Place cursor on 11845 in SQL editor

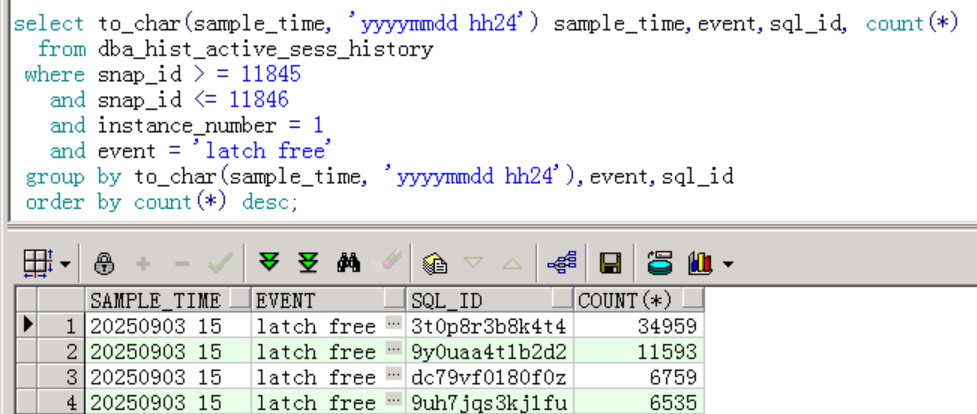click(x=271, y=74)
